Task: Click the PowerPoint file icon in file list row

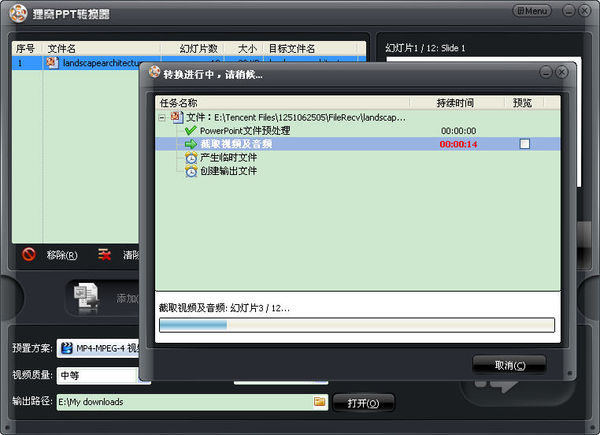Action: [52, 63]
